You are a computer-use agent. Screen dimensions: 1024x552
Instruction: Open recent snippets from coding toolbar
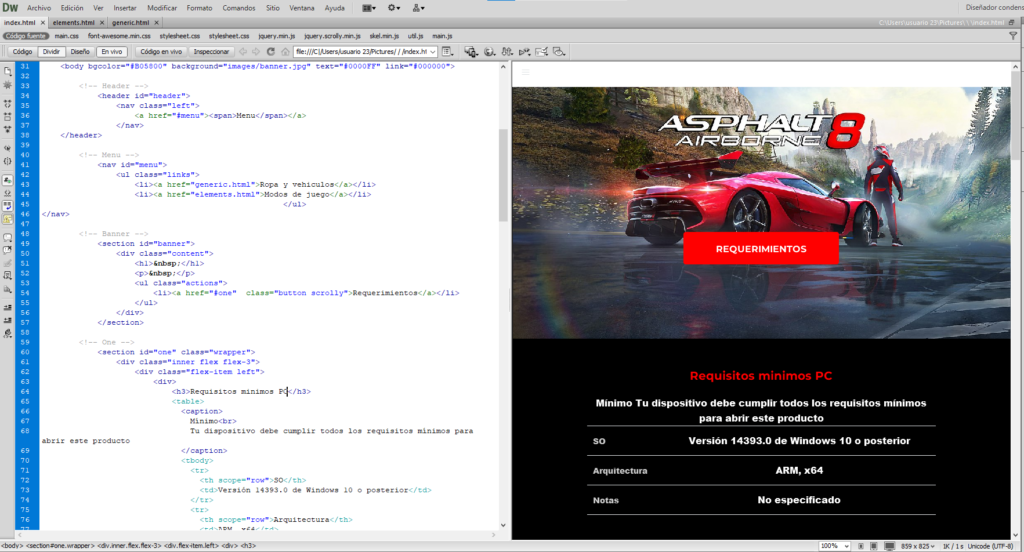coord(8,276)
